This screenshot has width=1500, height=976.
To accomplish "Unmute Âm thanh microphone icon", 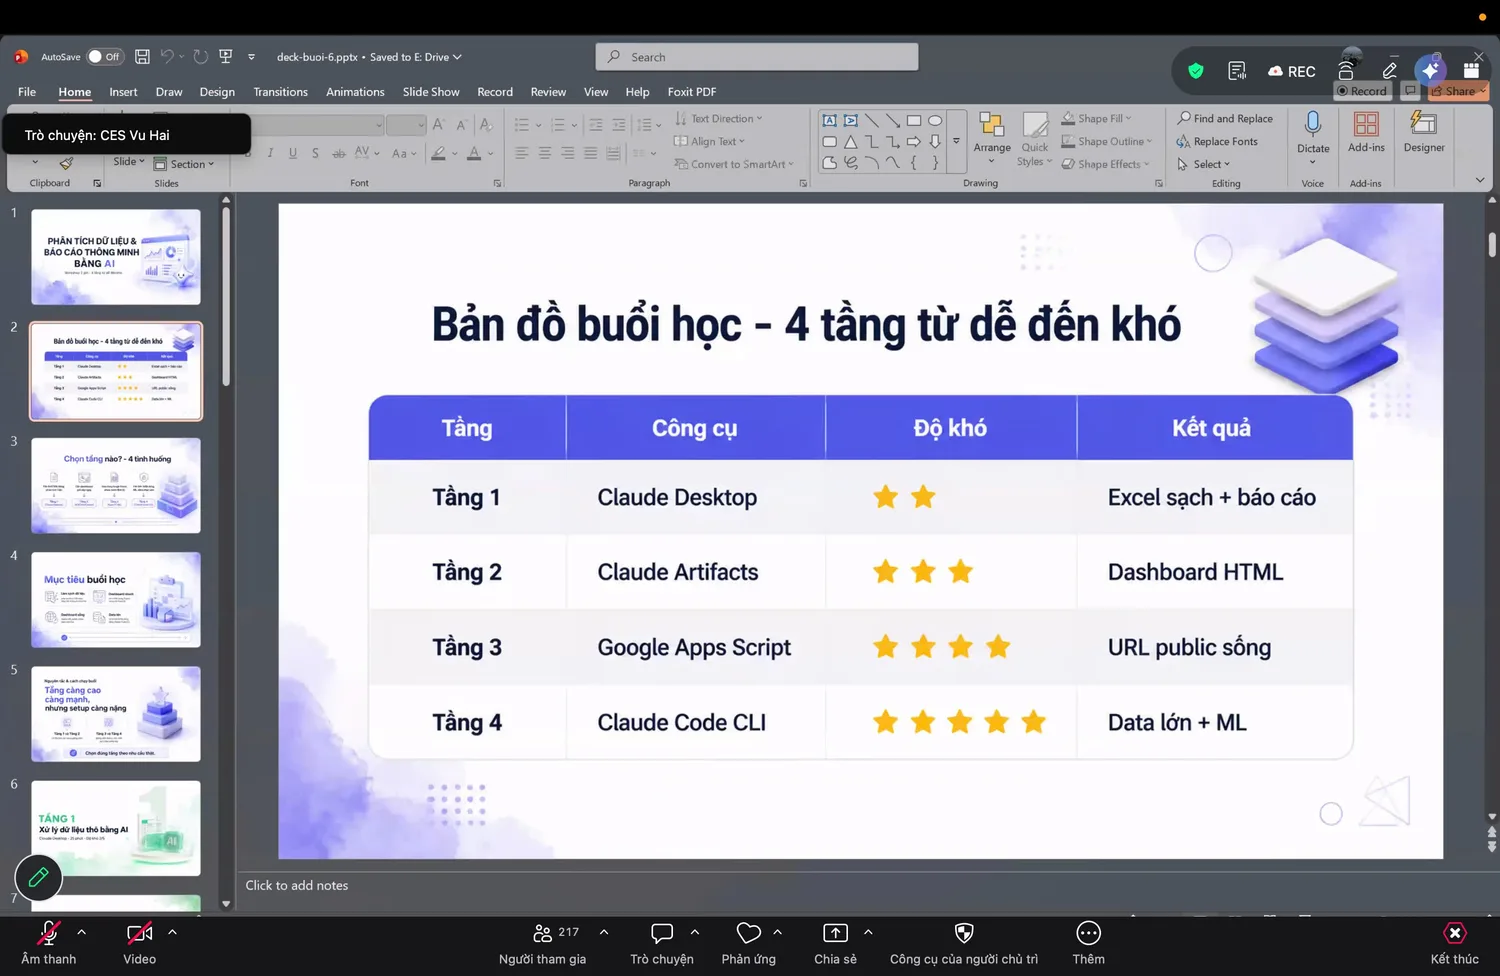I will tap(48, 933).
